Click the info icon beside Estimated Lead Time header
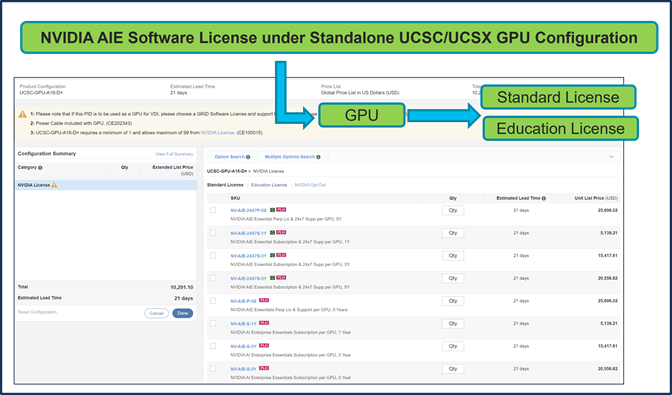This screenshot has height=395, width=672. (x=544, y=198)
